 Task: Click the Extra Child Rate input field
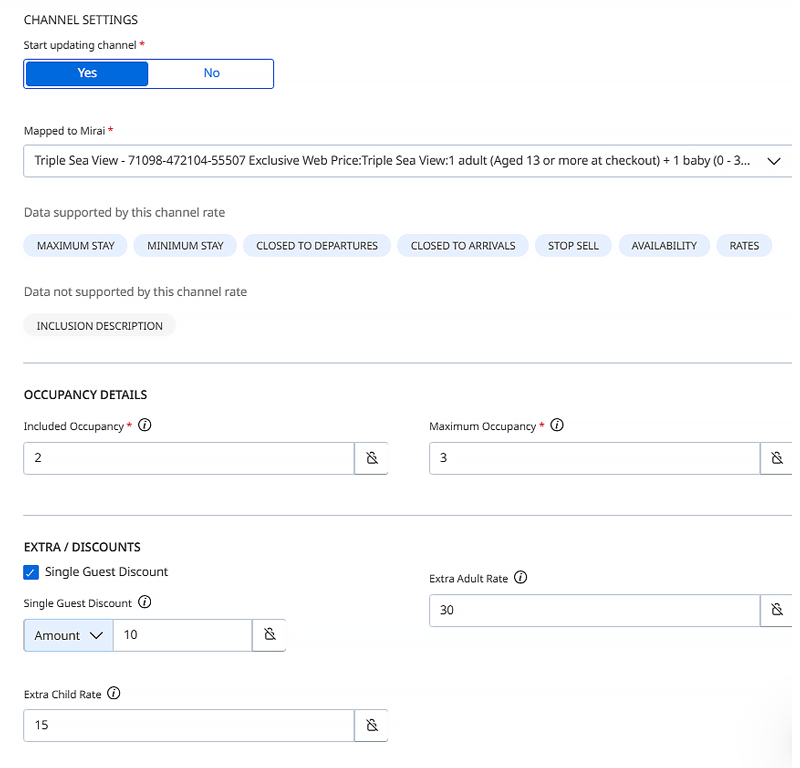point(188,725)
